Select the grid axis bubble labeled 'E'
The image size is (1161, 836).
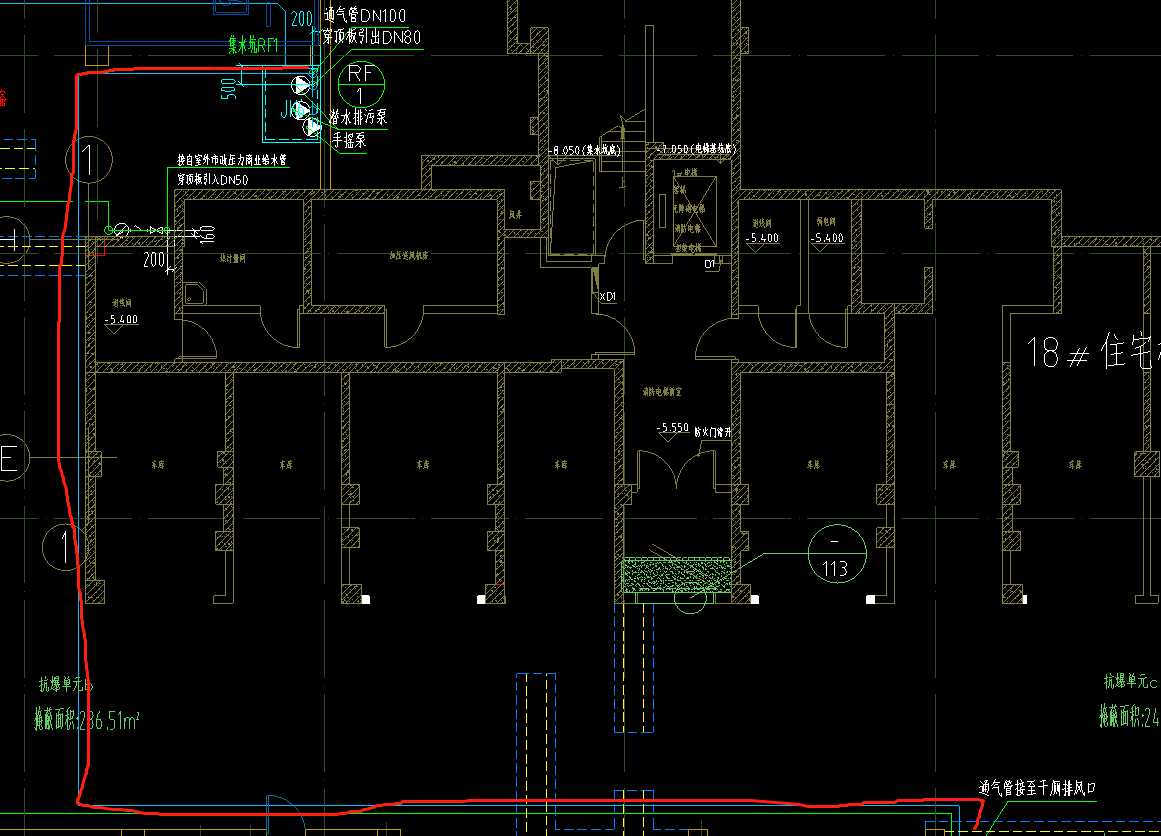9,459
